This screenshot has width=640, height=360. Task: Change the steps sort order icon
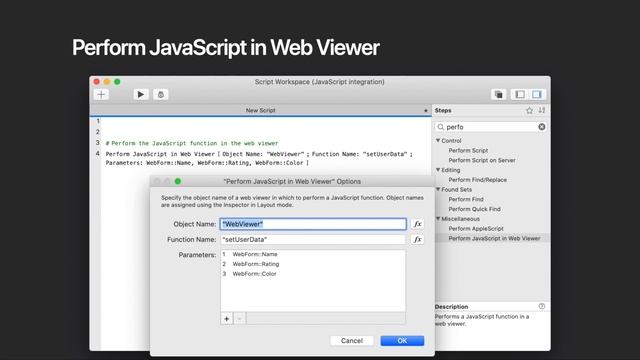[542, 111]
